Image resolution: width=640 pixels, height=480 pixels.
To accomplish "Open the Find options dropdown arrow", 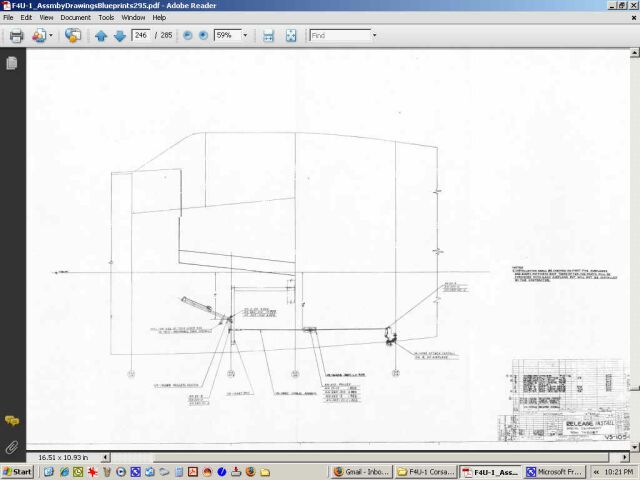I will pyautogui.click(x=375, y=36).
